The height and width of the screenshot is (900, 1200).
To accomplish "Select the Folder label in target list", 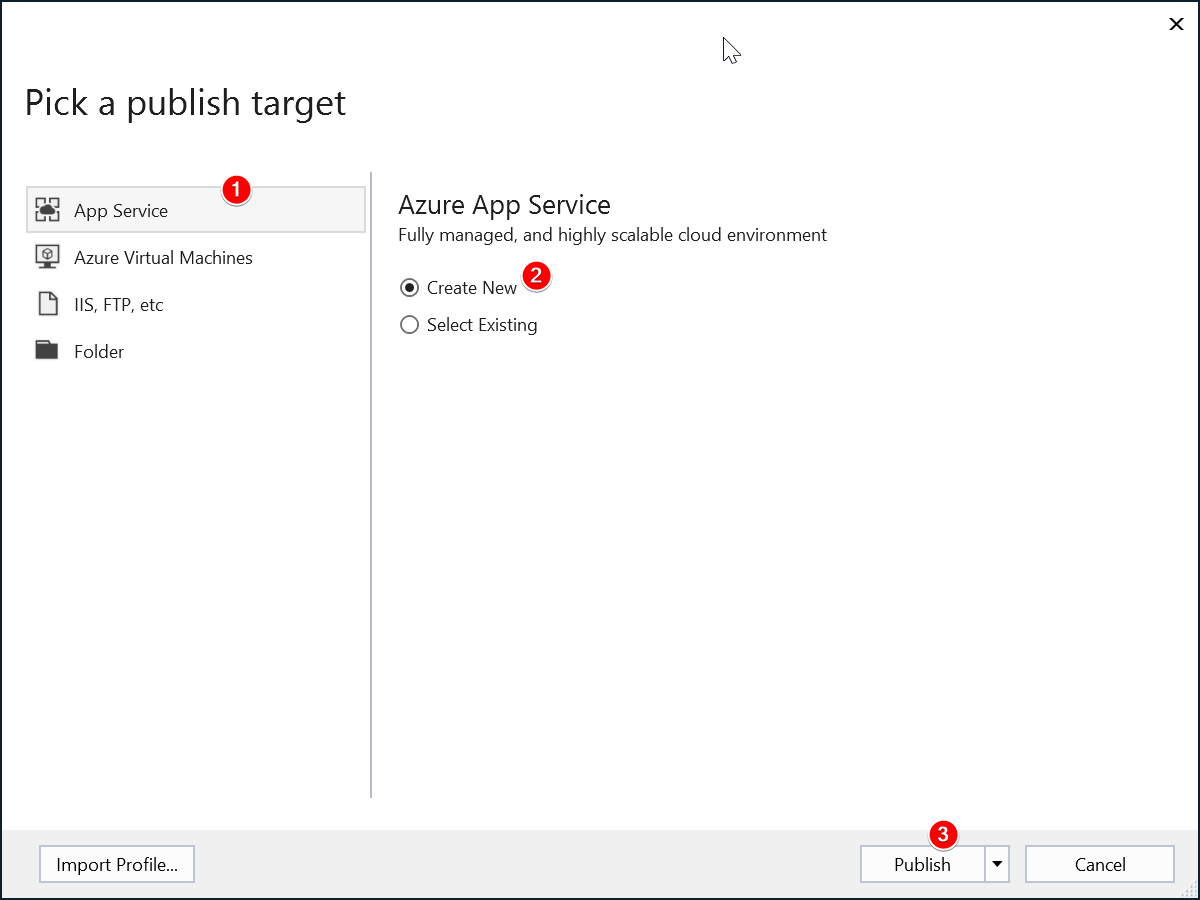I will tap(99, 351).
